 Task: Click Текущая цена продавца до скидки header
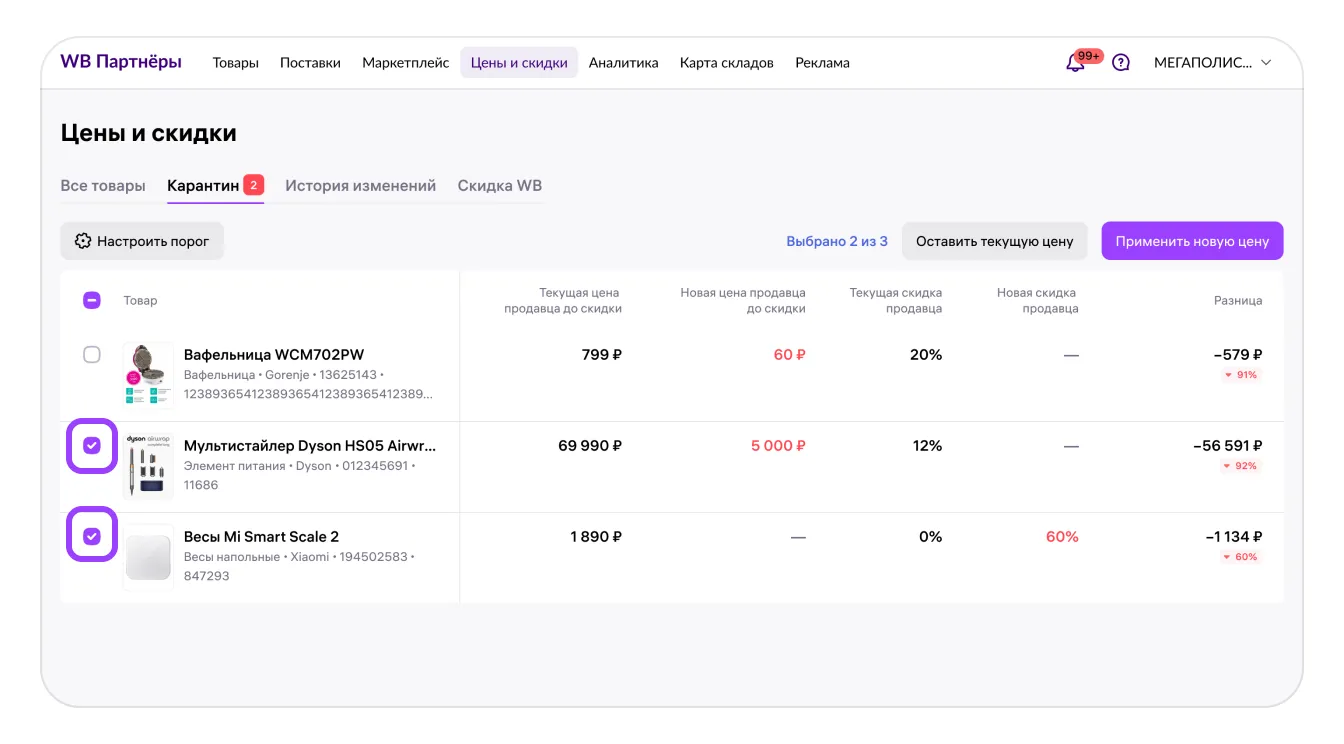(x=563, y=301)
